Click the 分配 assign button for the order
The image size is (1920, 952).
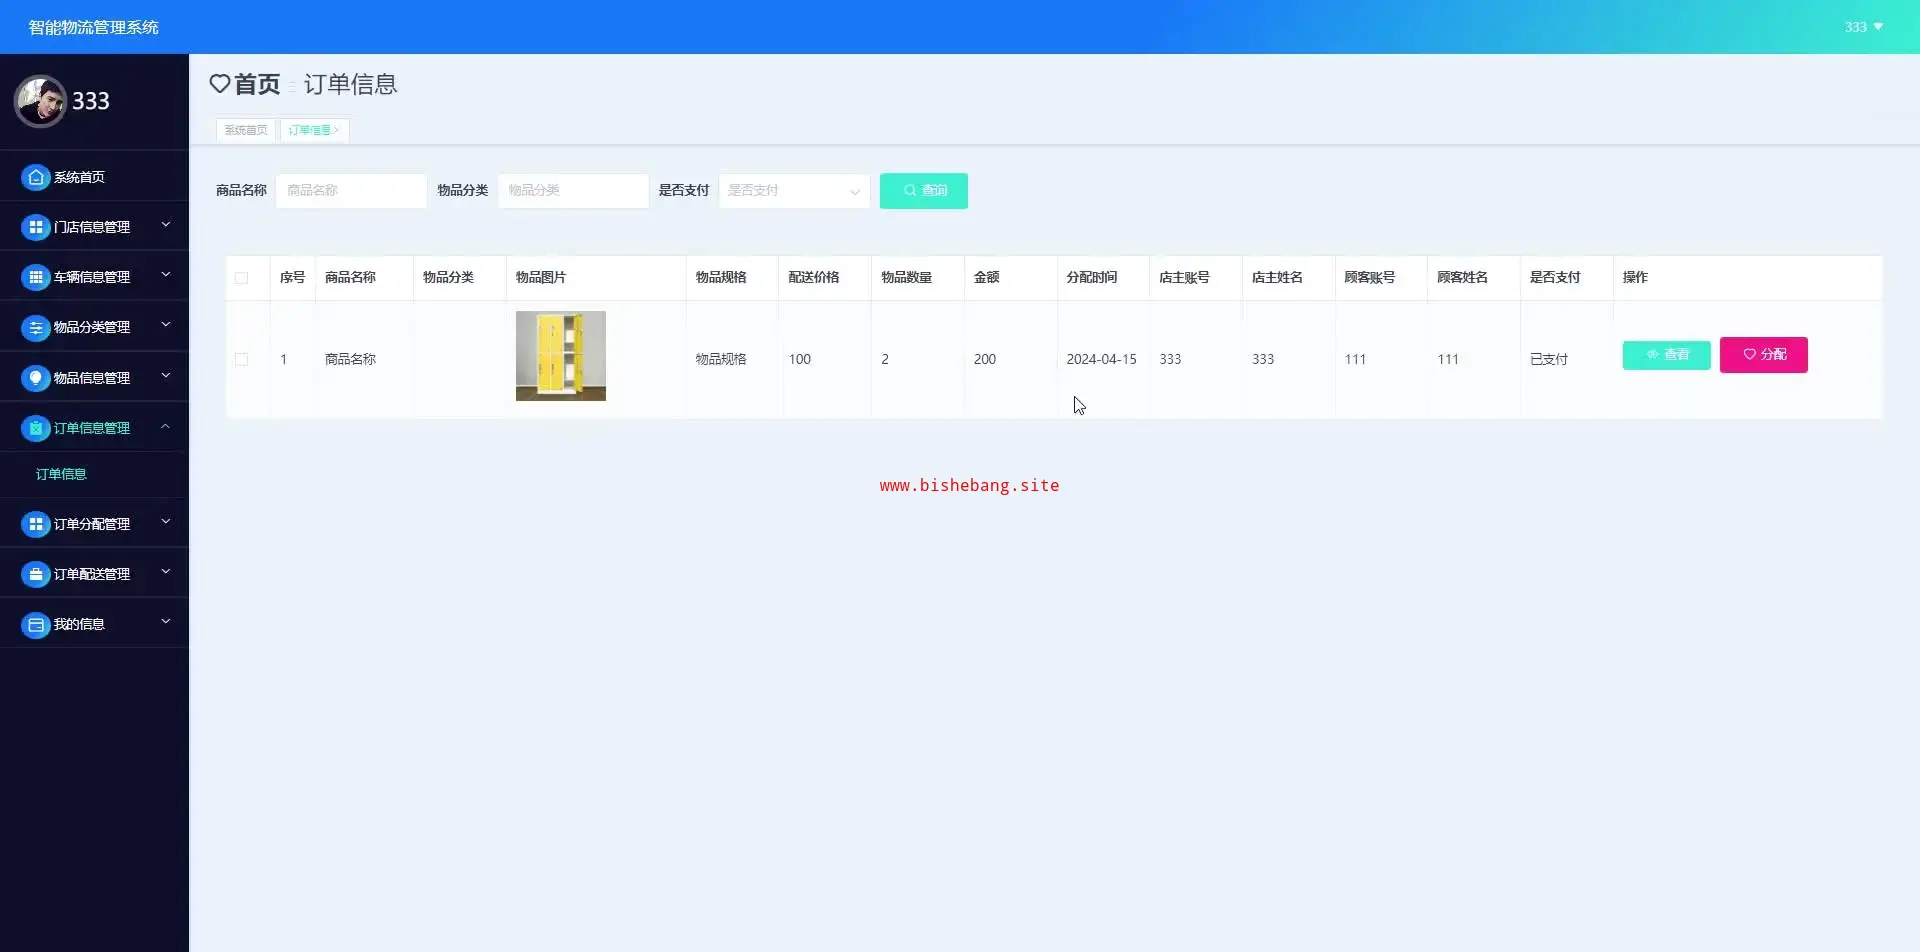tap(1764, 355)
